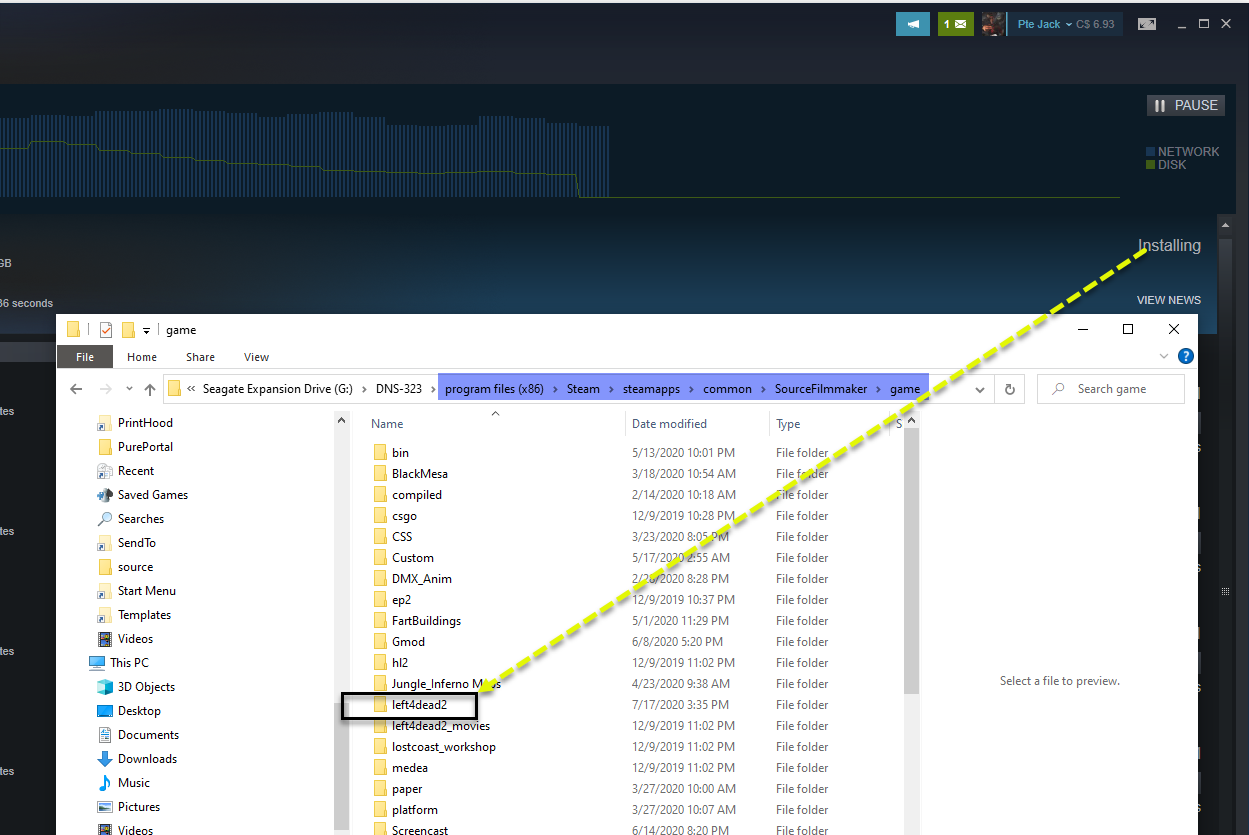Select the FartBuildings folder

point(426,621)
